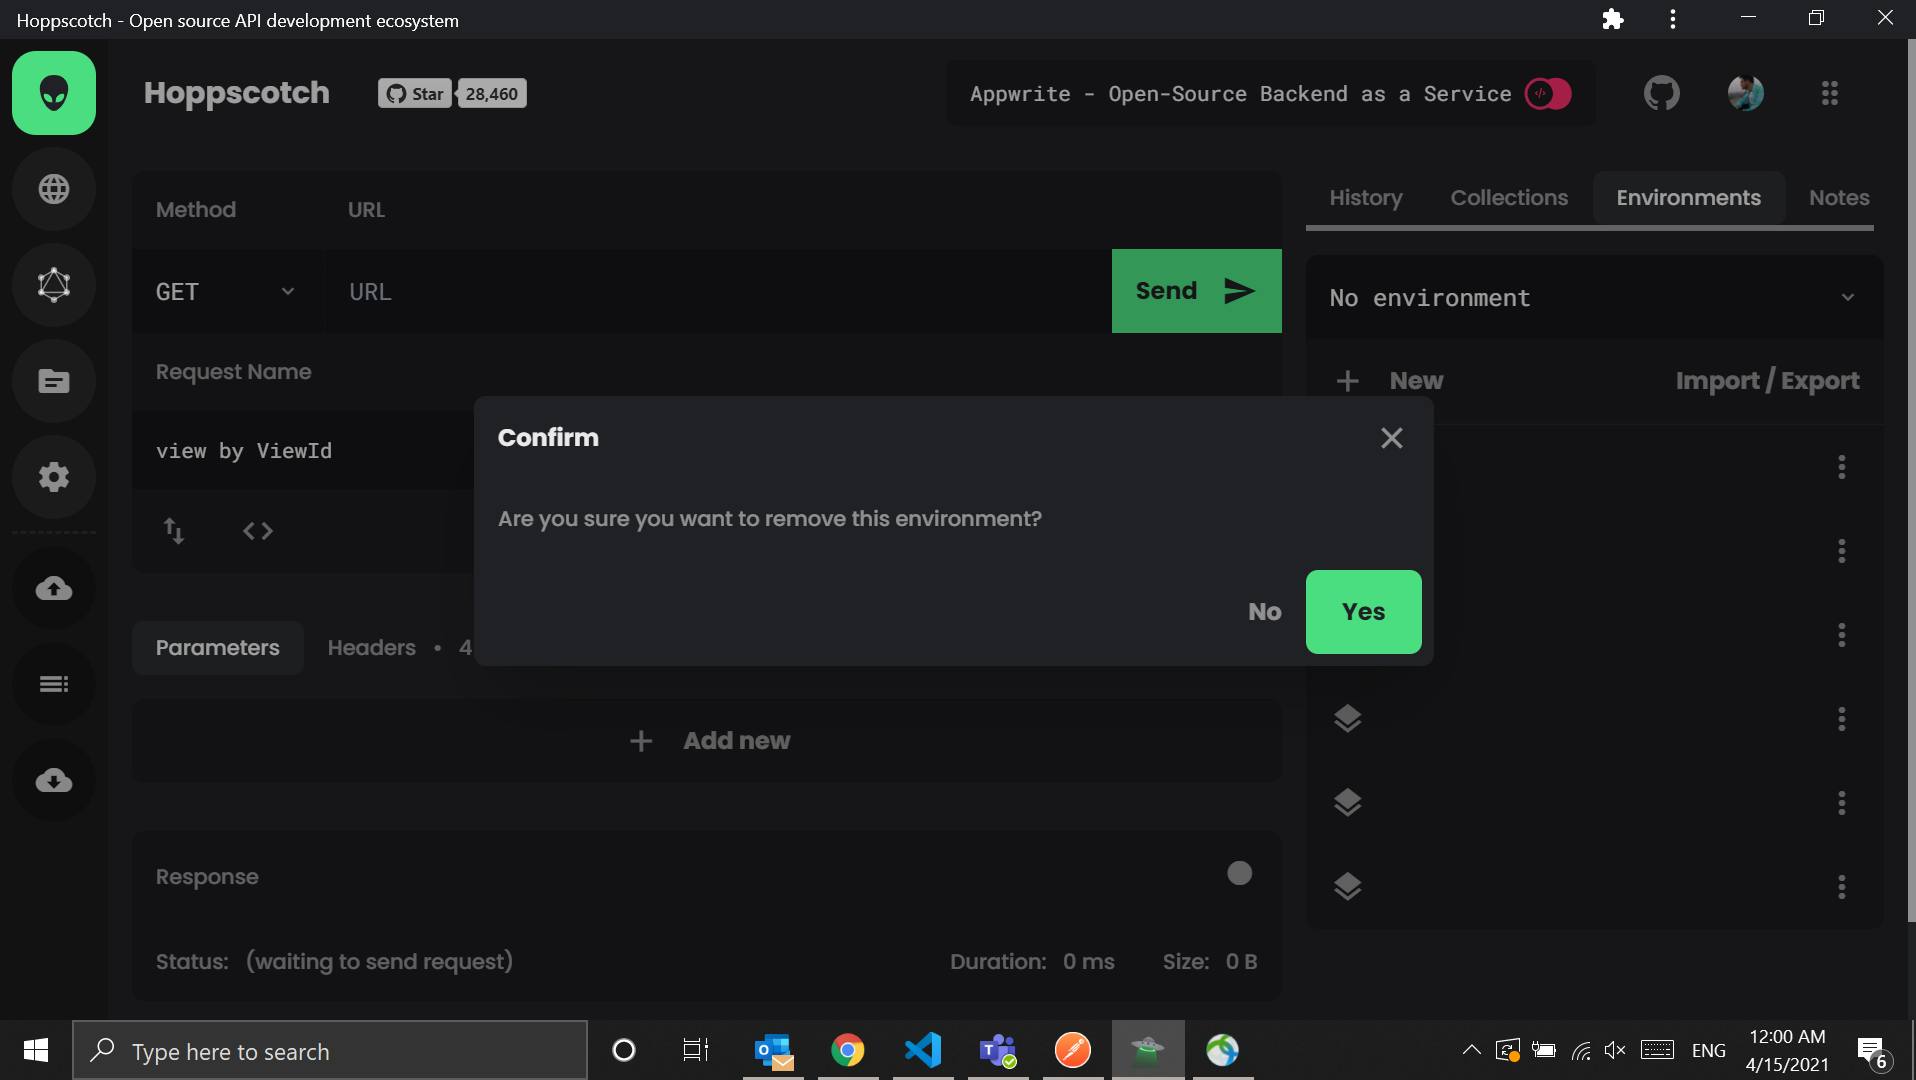Toggle the Appwrite sponsor switch

tap(1548, 94)
